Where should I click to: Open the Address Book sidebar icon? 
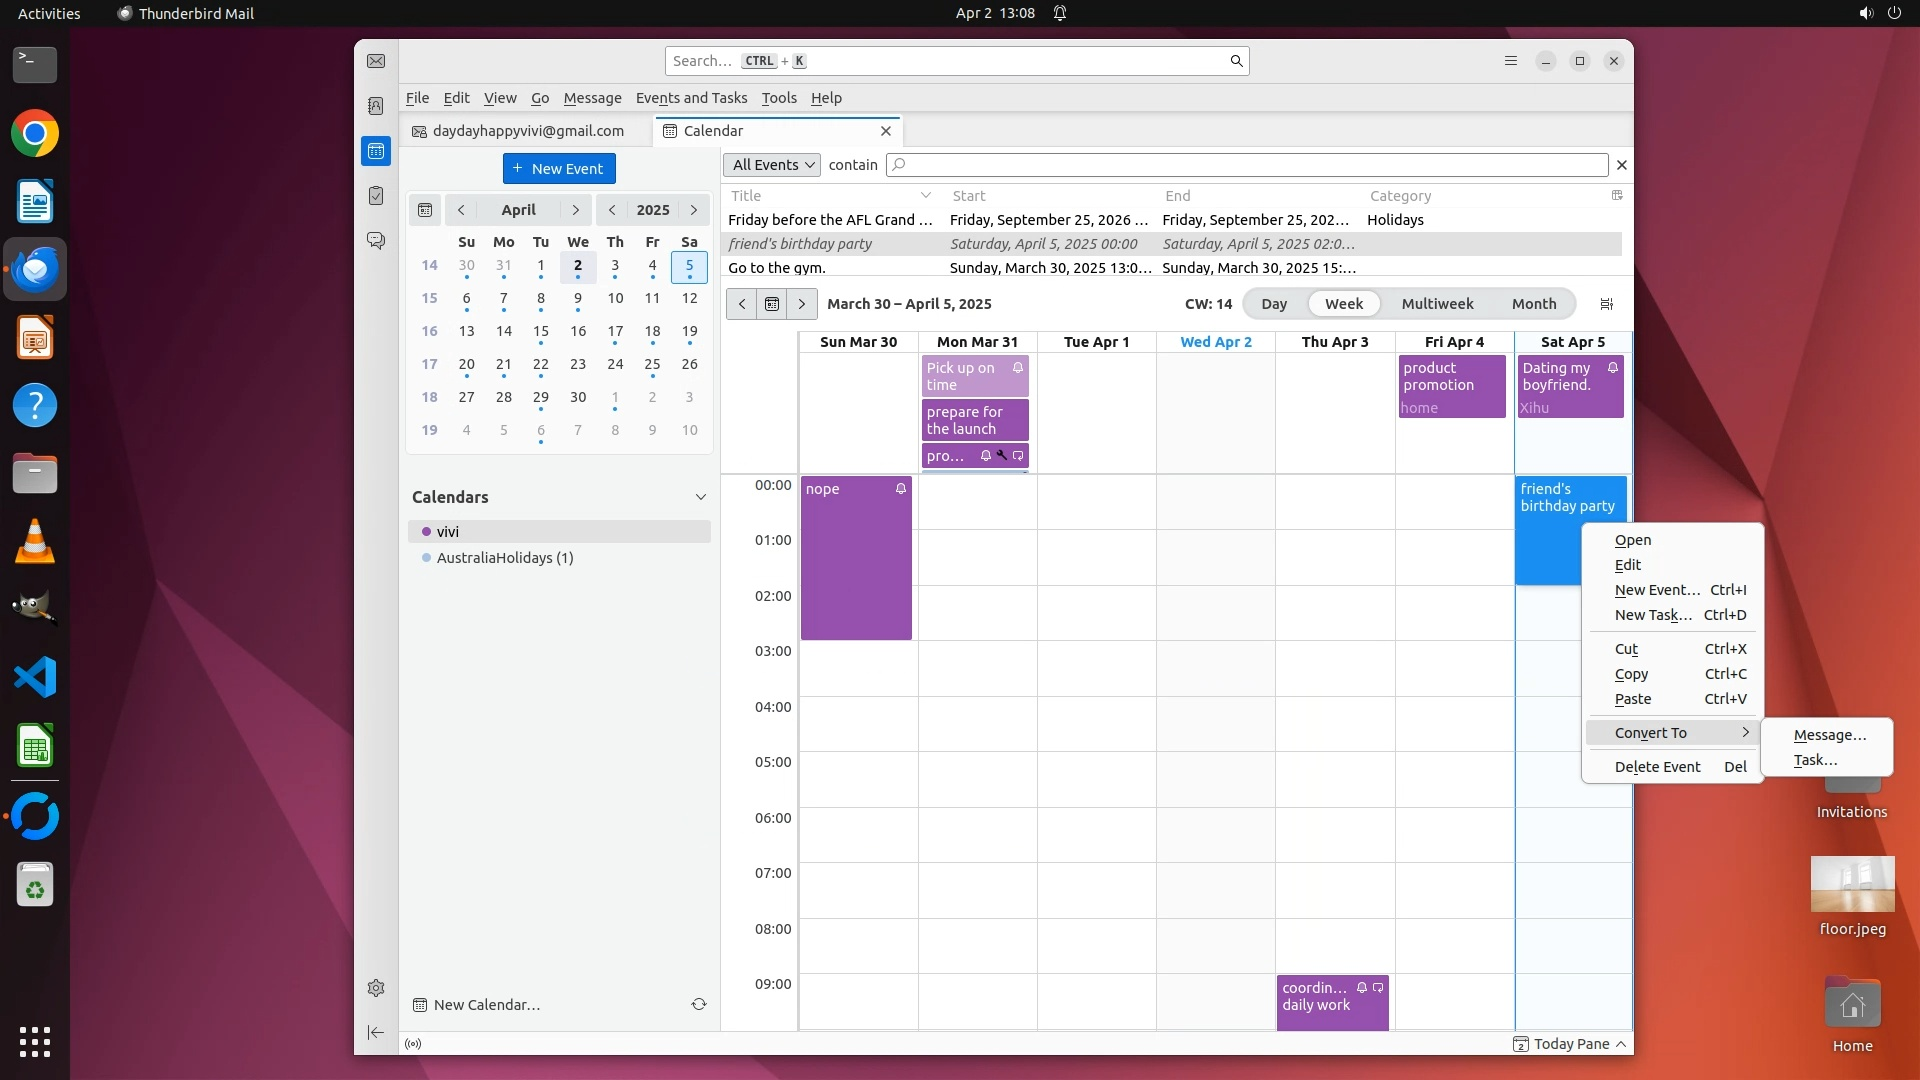(376, 106)
